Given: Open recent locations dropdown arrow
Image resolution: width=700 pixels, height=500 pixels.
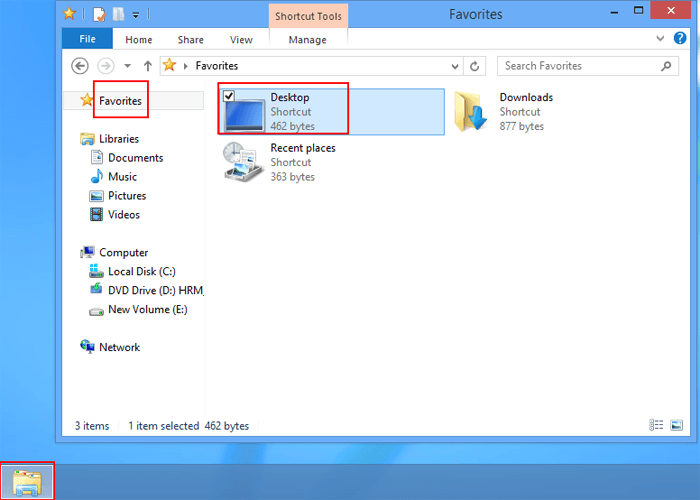Looking at the screenshot, I should pyautogui.click(x=128, y=66).
